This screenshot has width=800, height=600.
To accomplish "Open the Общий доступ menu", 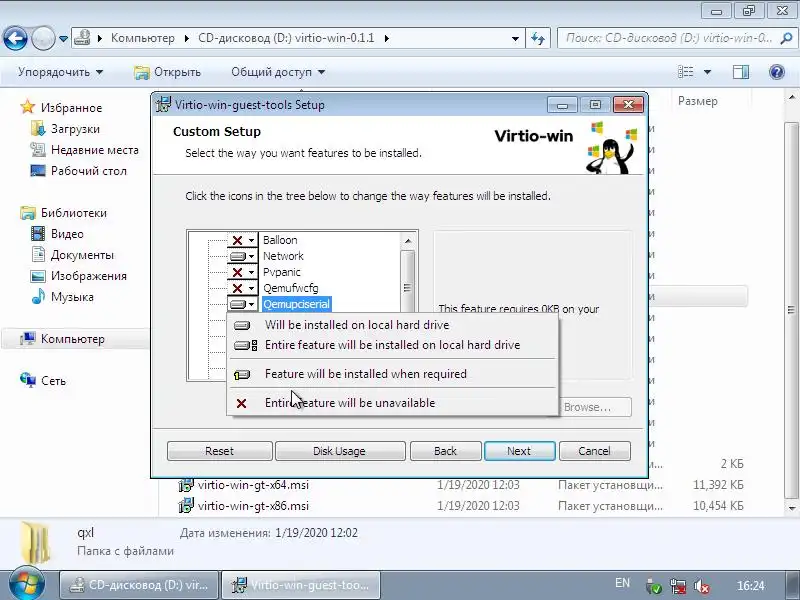I will 278,72.
